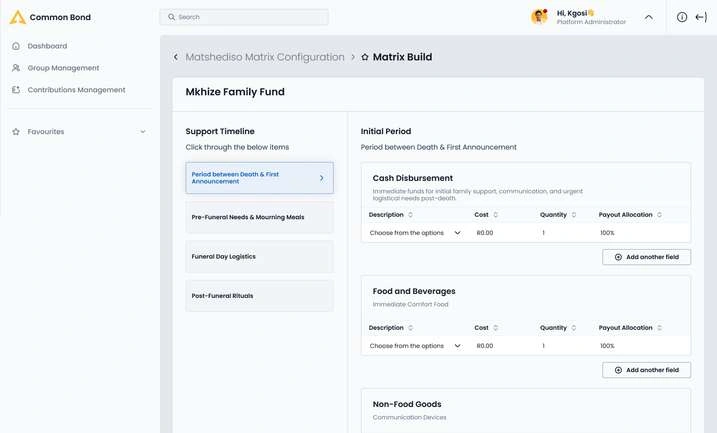Screen dimensions: 717x433
Task: Sort Cash Disbursement by Quantity
Action: pos(573,215)
